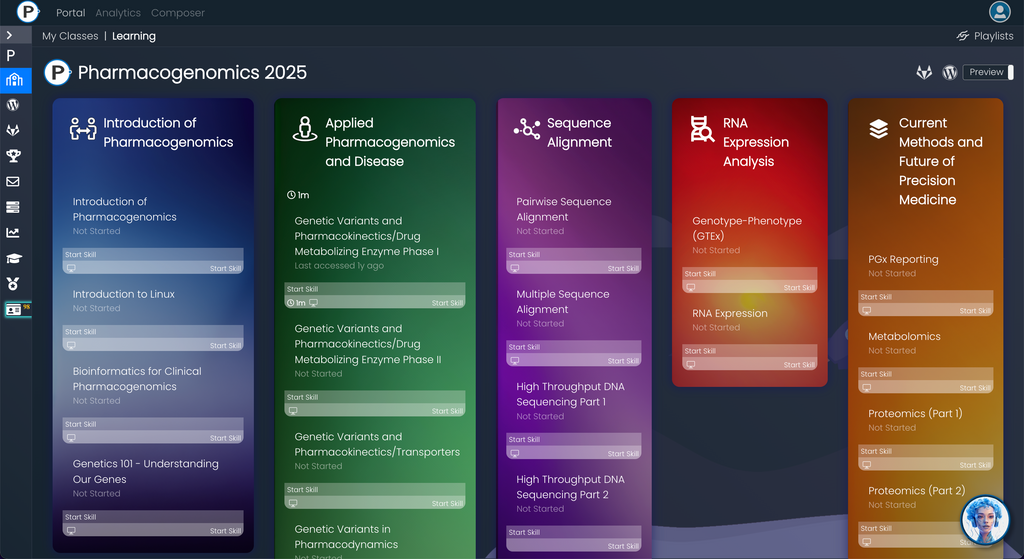This screenshot has height=559, width=1024.
Task: Start Skill for Bioinformatics for Clinical Pharmacogenomics
Action: pyautogui.click(x=153, y=431)
